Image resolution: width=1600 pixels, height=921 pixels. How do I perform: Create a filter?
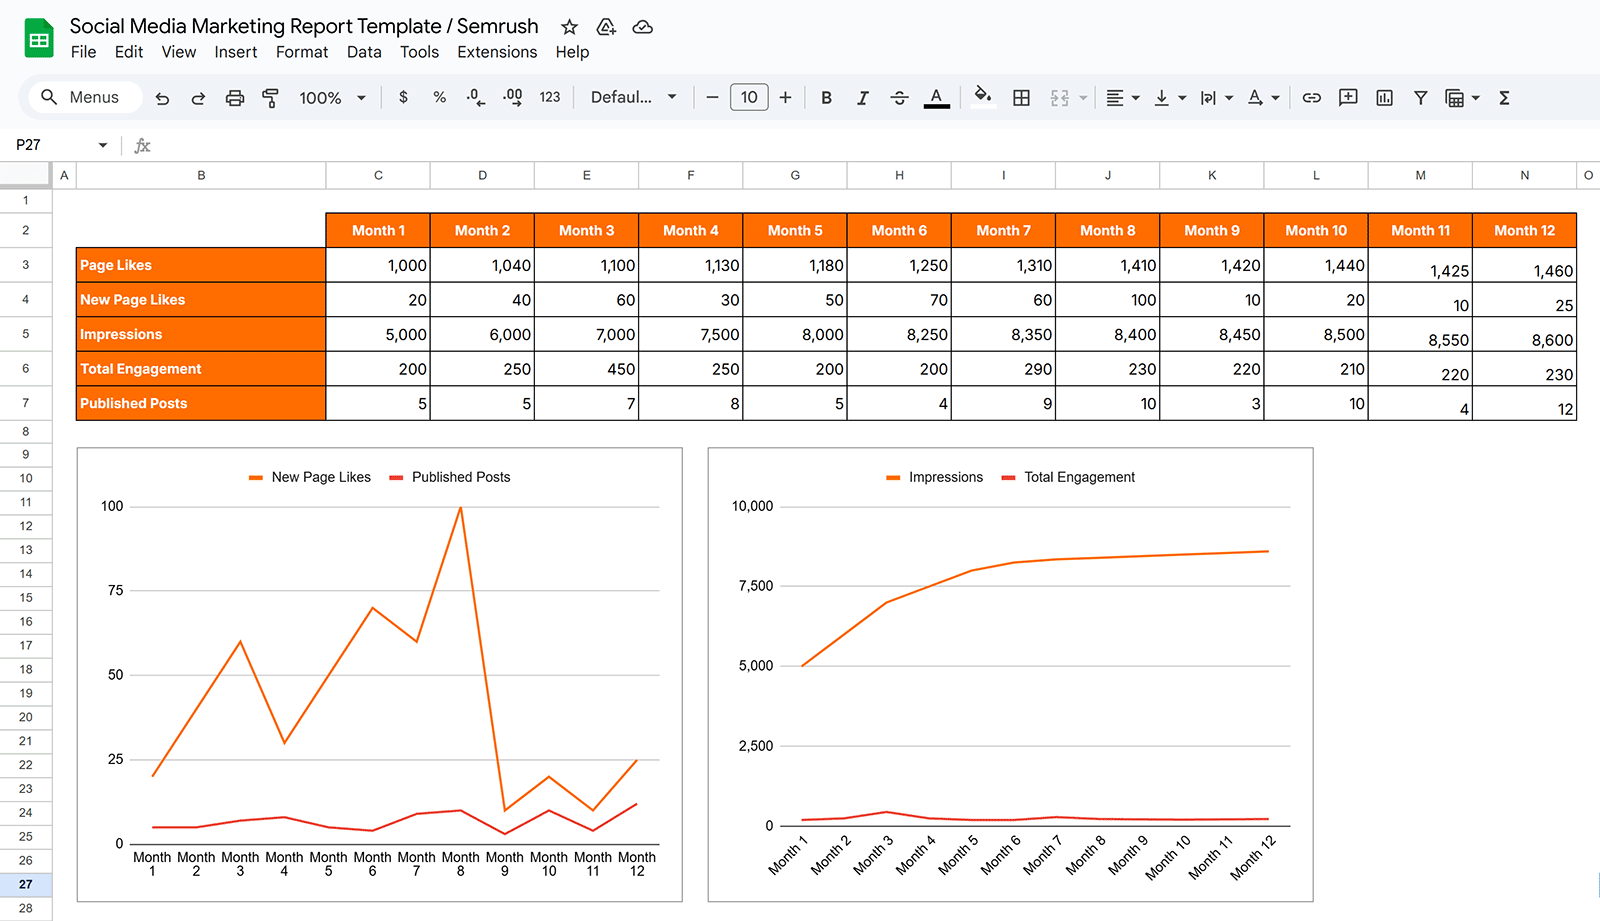[x=1420, y=97]
